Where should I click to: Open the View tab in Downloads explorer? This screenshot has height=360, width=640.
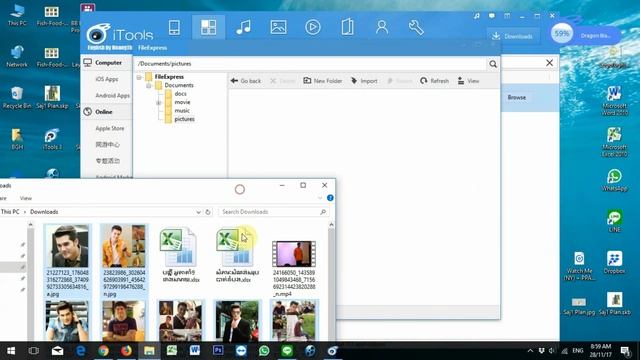(x=26, y=198)
